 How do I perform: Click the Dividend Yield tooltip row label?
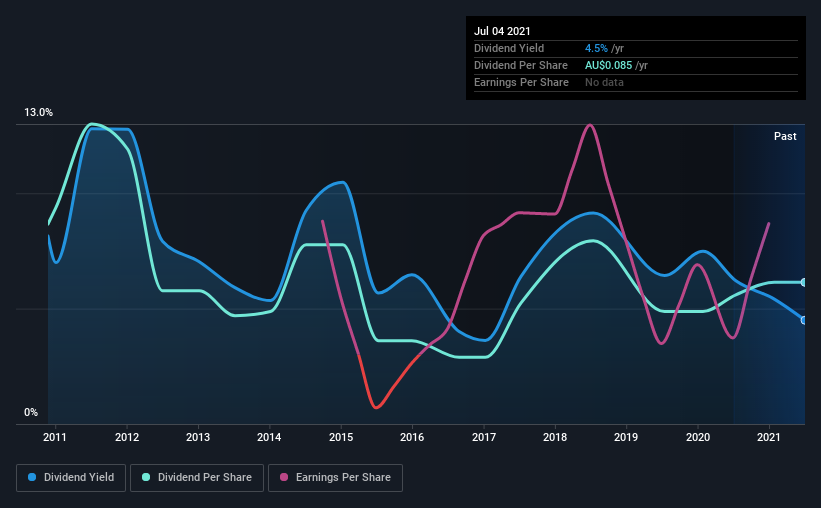tap(509, 48)
